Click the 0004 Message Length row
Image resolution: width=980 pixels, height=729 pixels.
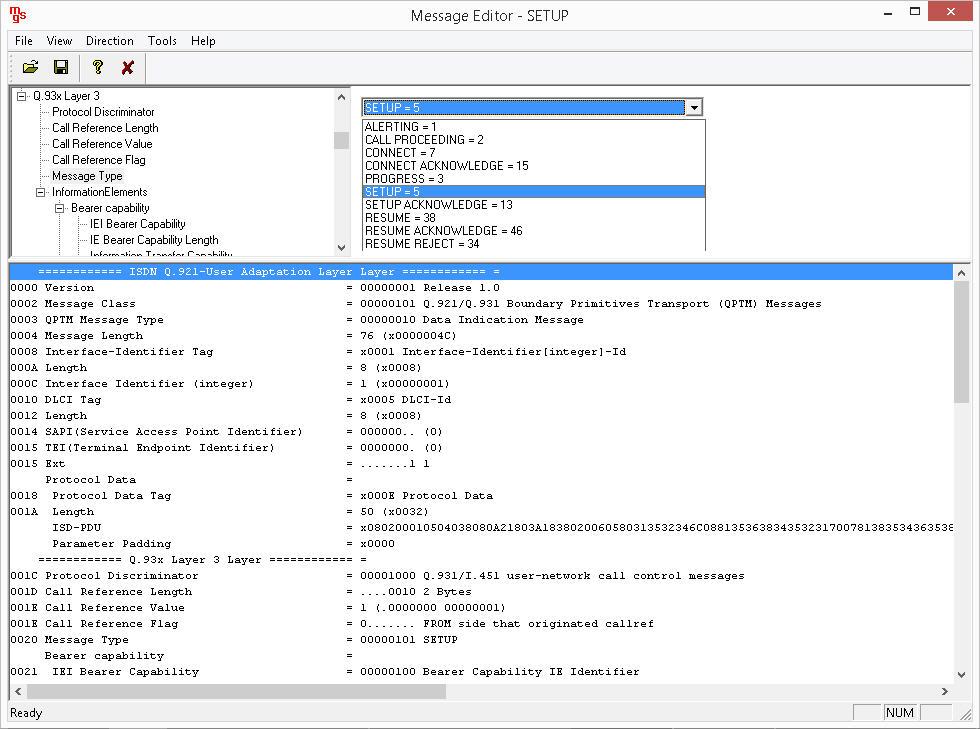click(x=481, y=336)
